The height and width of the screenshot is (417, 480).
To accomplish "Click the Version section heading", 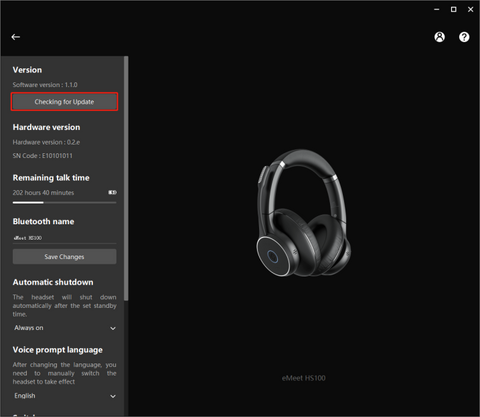I will 27,70.
